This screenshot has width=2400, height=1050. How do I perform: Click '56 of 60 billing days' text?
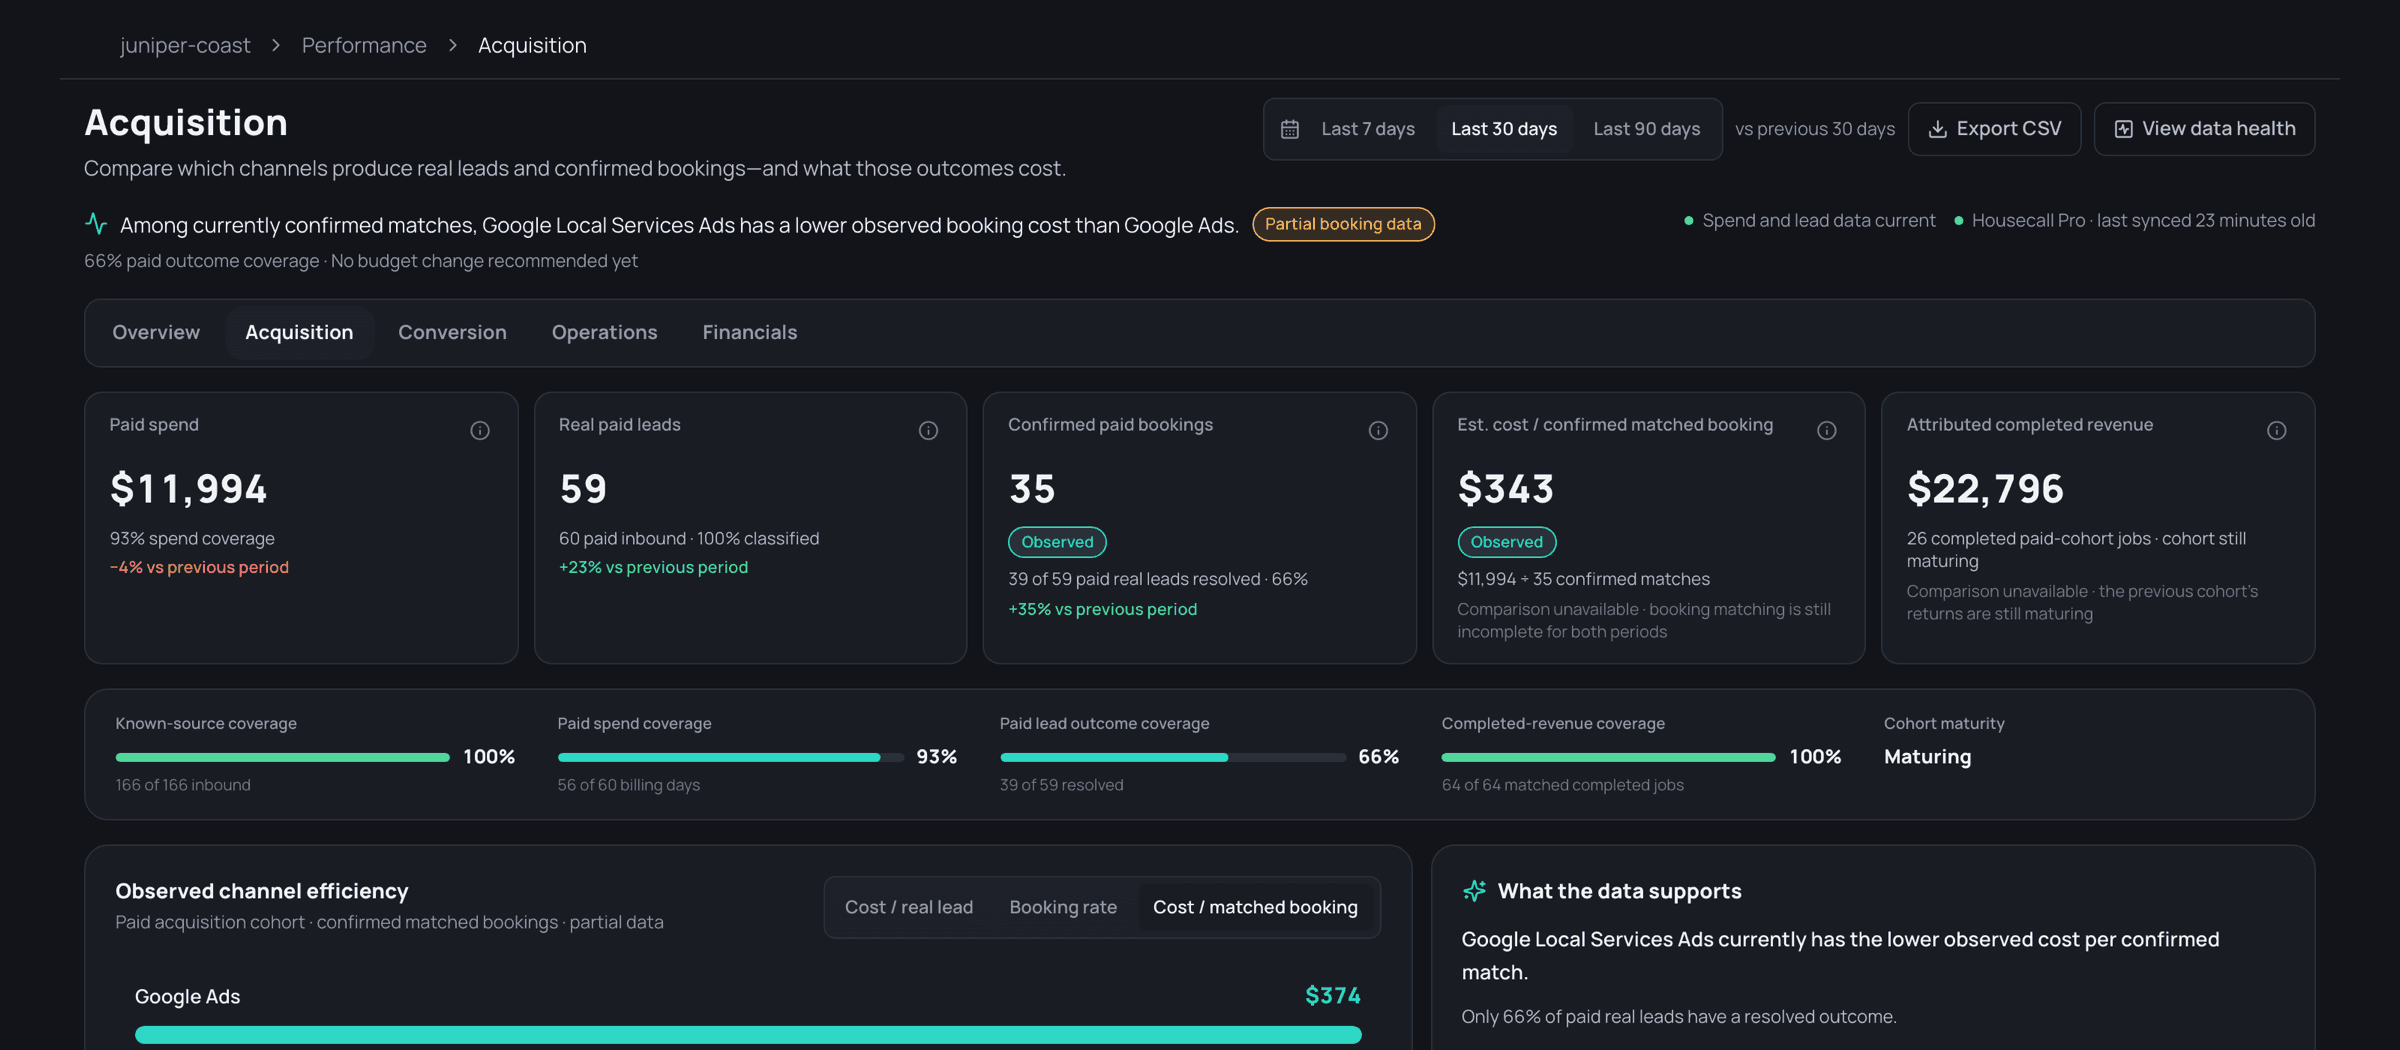point(628,785)
